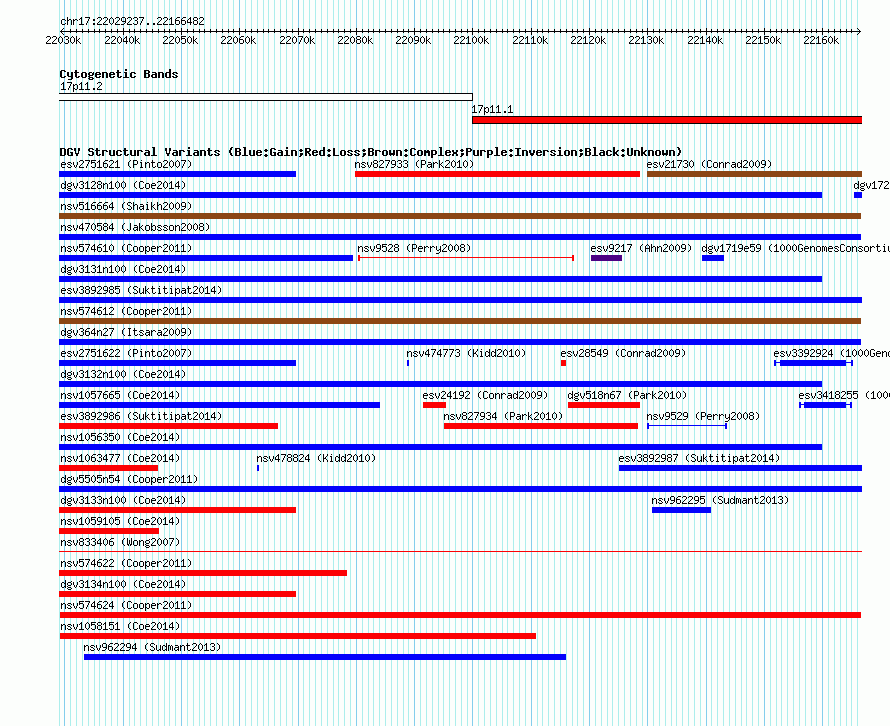
Task: Click the dgv364n27 (Itsara2009) label
Action: pos(126,332)
